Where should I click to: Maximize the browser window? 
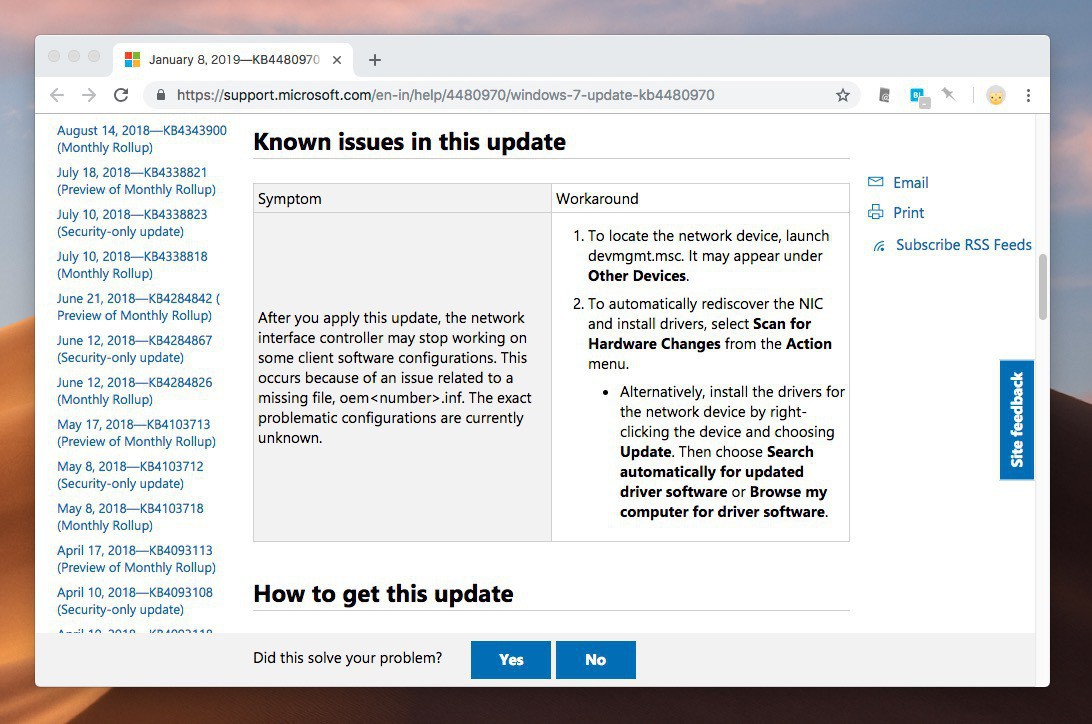click(94, 56)
